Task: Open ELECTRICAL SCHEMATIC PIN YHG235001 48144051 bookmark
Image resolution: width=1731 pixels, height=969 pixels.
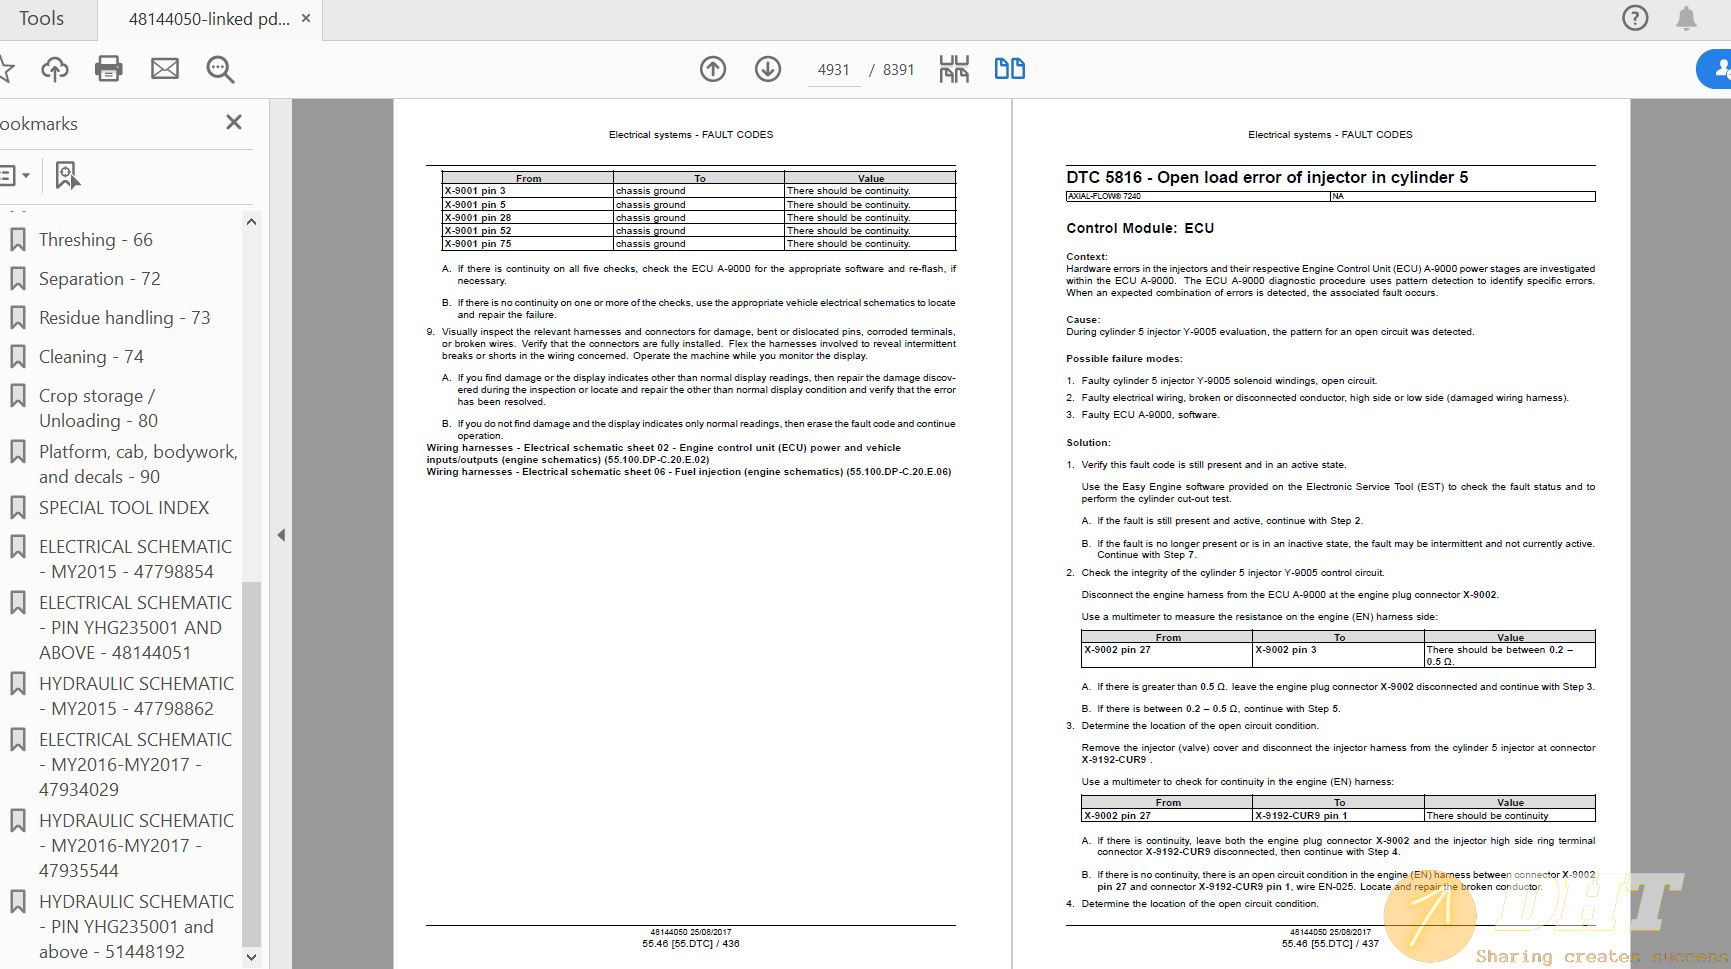Action: [x=135, y=627]
